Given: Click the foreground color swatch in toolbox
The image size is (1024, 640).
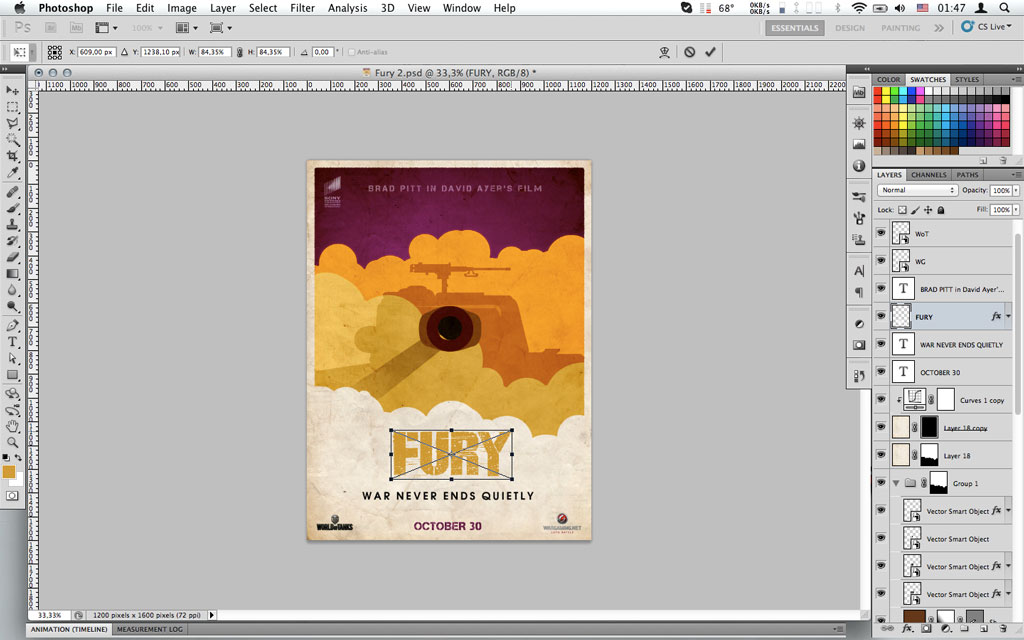Looking at the screenshot, I should pyautogui.click(x=8, y=472).
